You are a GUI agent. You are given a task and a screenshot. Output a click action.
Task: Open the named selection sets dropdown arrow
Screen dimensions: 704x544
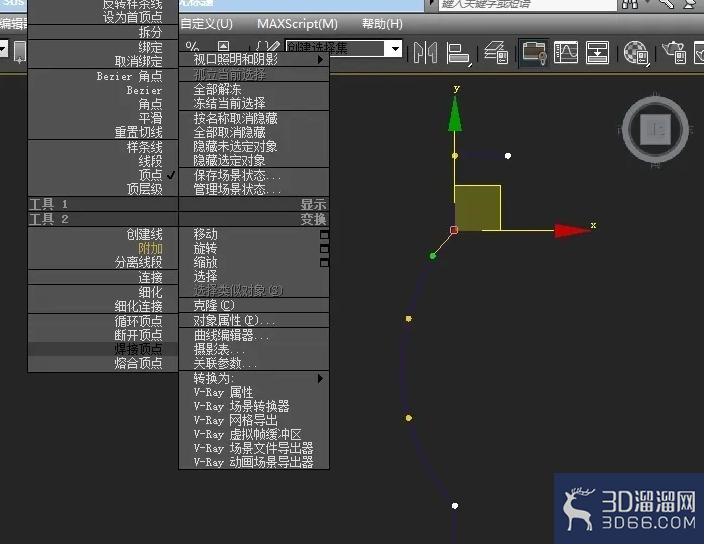[x=395, y=48]
